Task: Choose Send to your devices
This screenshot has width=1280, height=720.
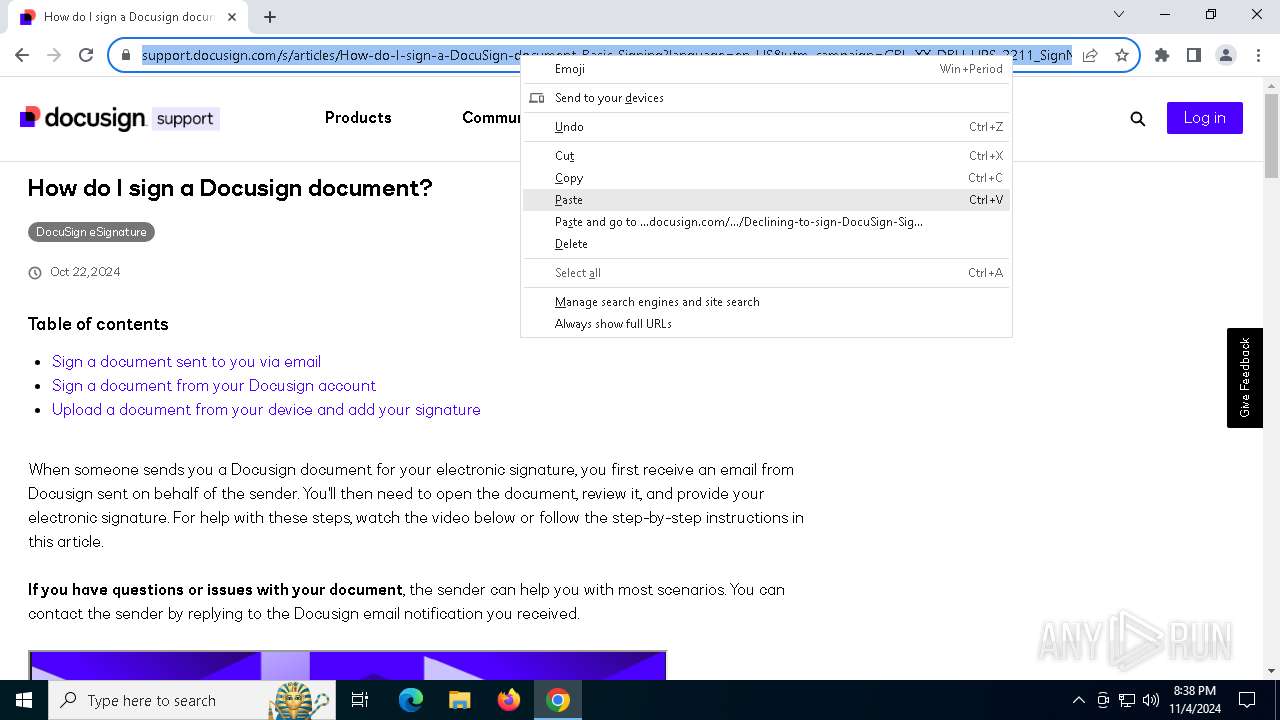Action: click(x=766, y=98)
